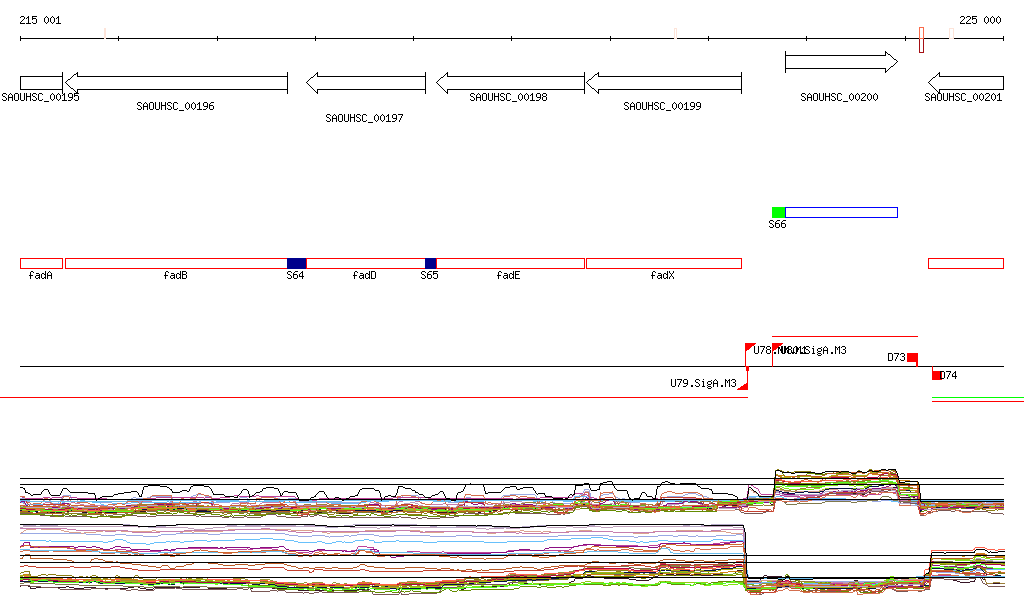This screenshot has height=611, width=1024.
Task: Click the small marker box on ruler
Action: [921, 40]
